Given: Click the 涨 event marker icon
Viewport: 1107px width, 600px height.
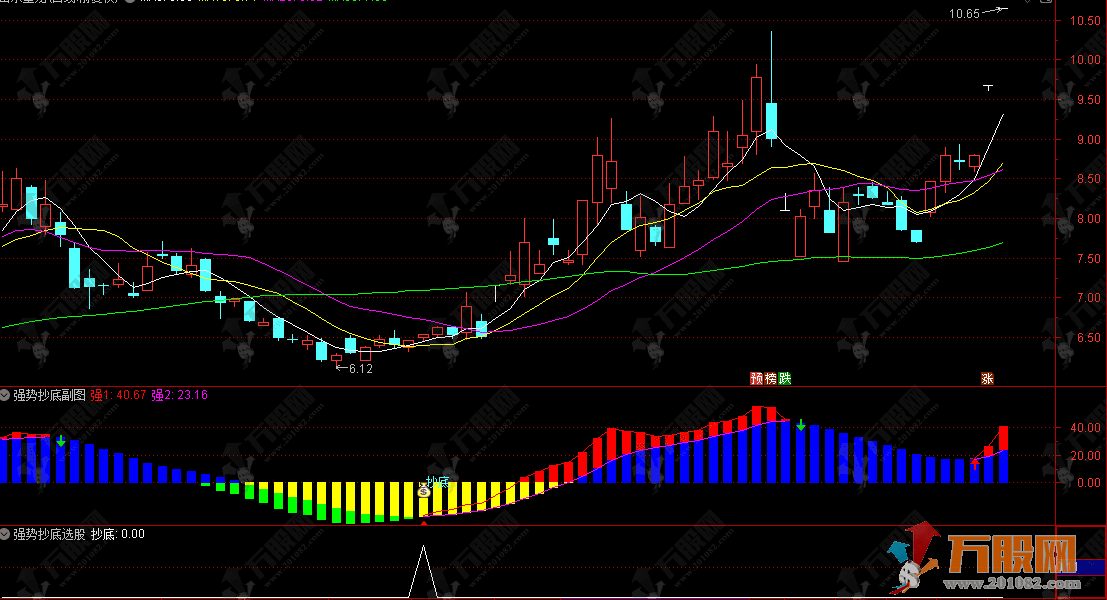Looking at the screenshot, I should [x=987, y=378].
